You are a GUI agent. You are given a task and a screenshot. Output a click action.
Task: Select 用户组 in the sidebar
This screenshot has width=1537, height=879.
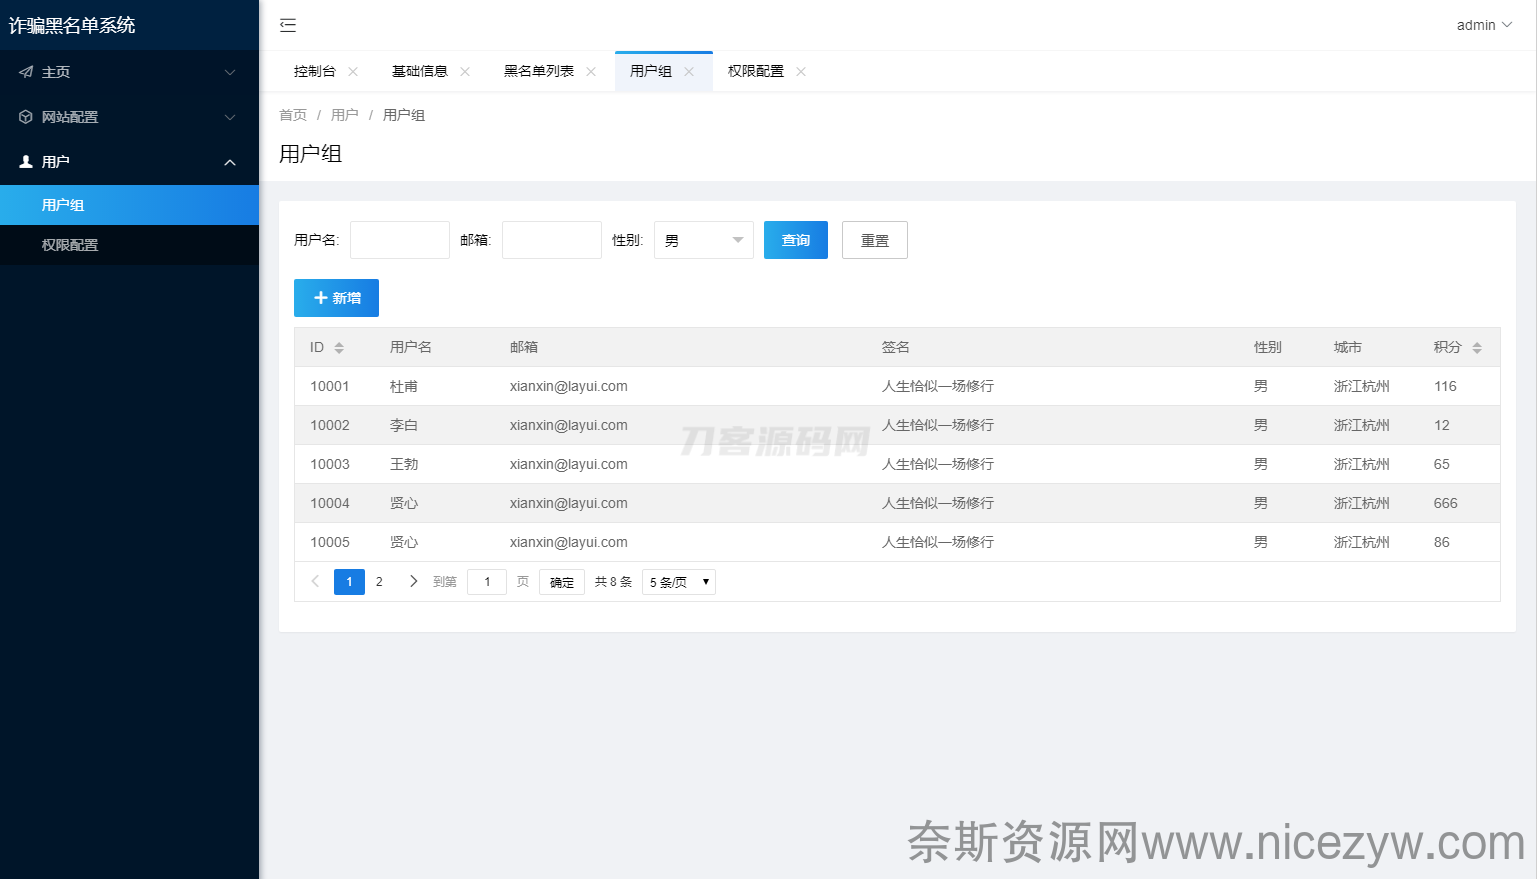coord(129,205)
